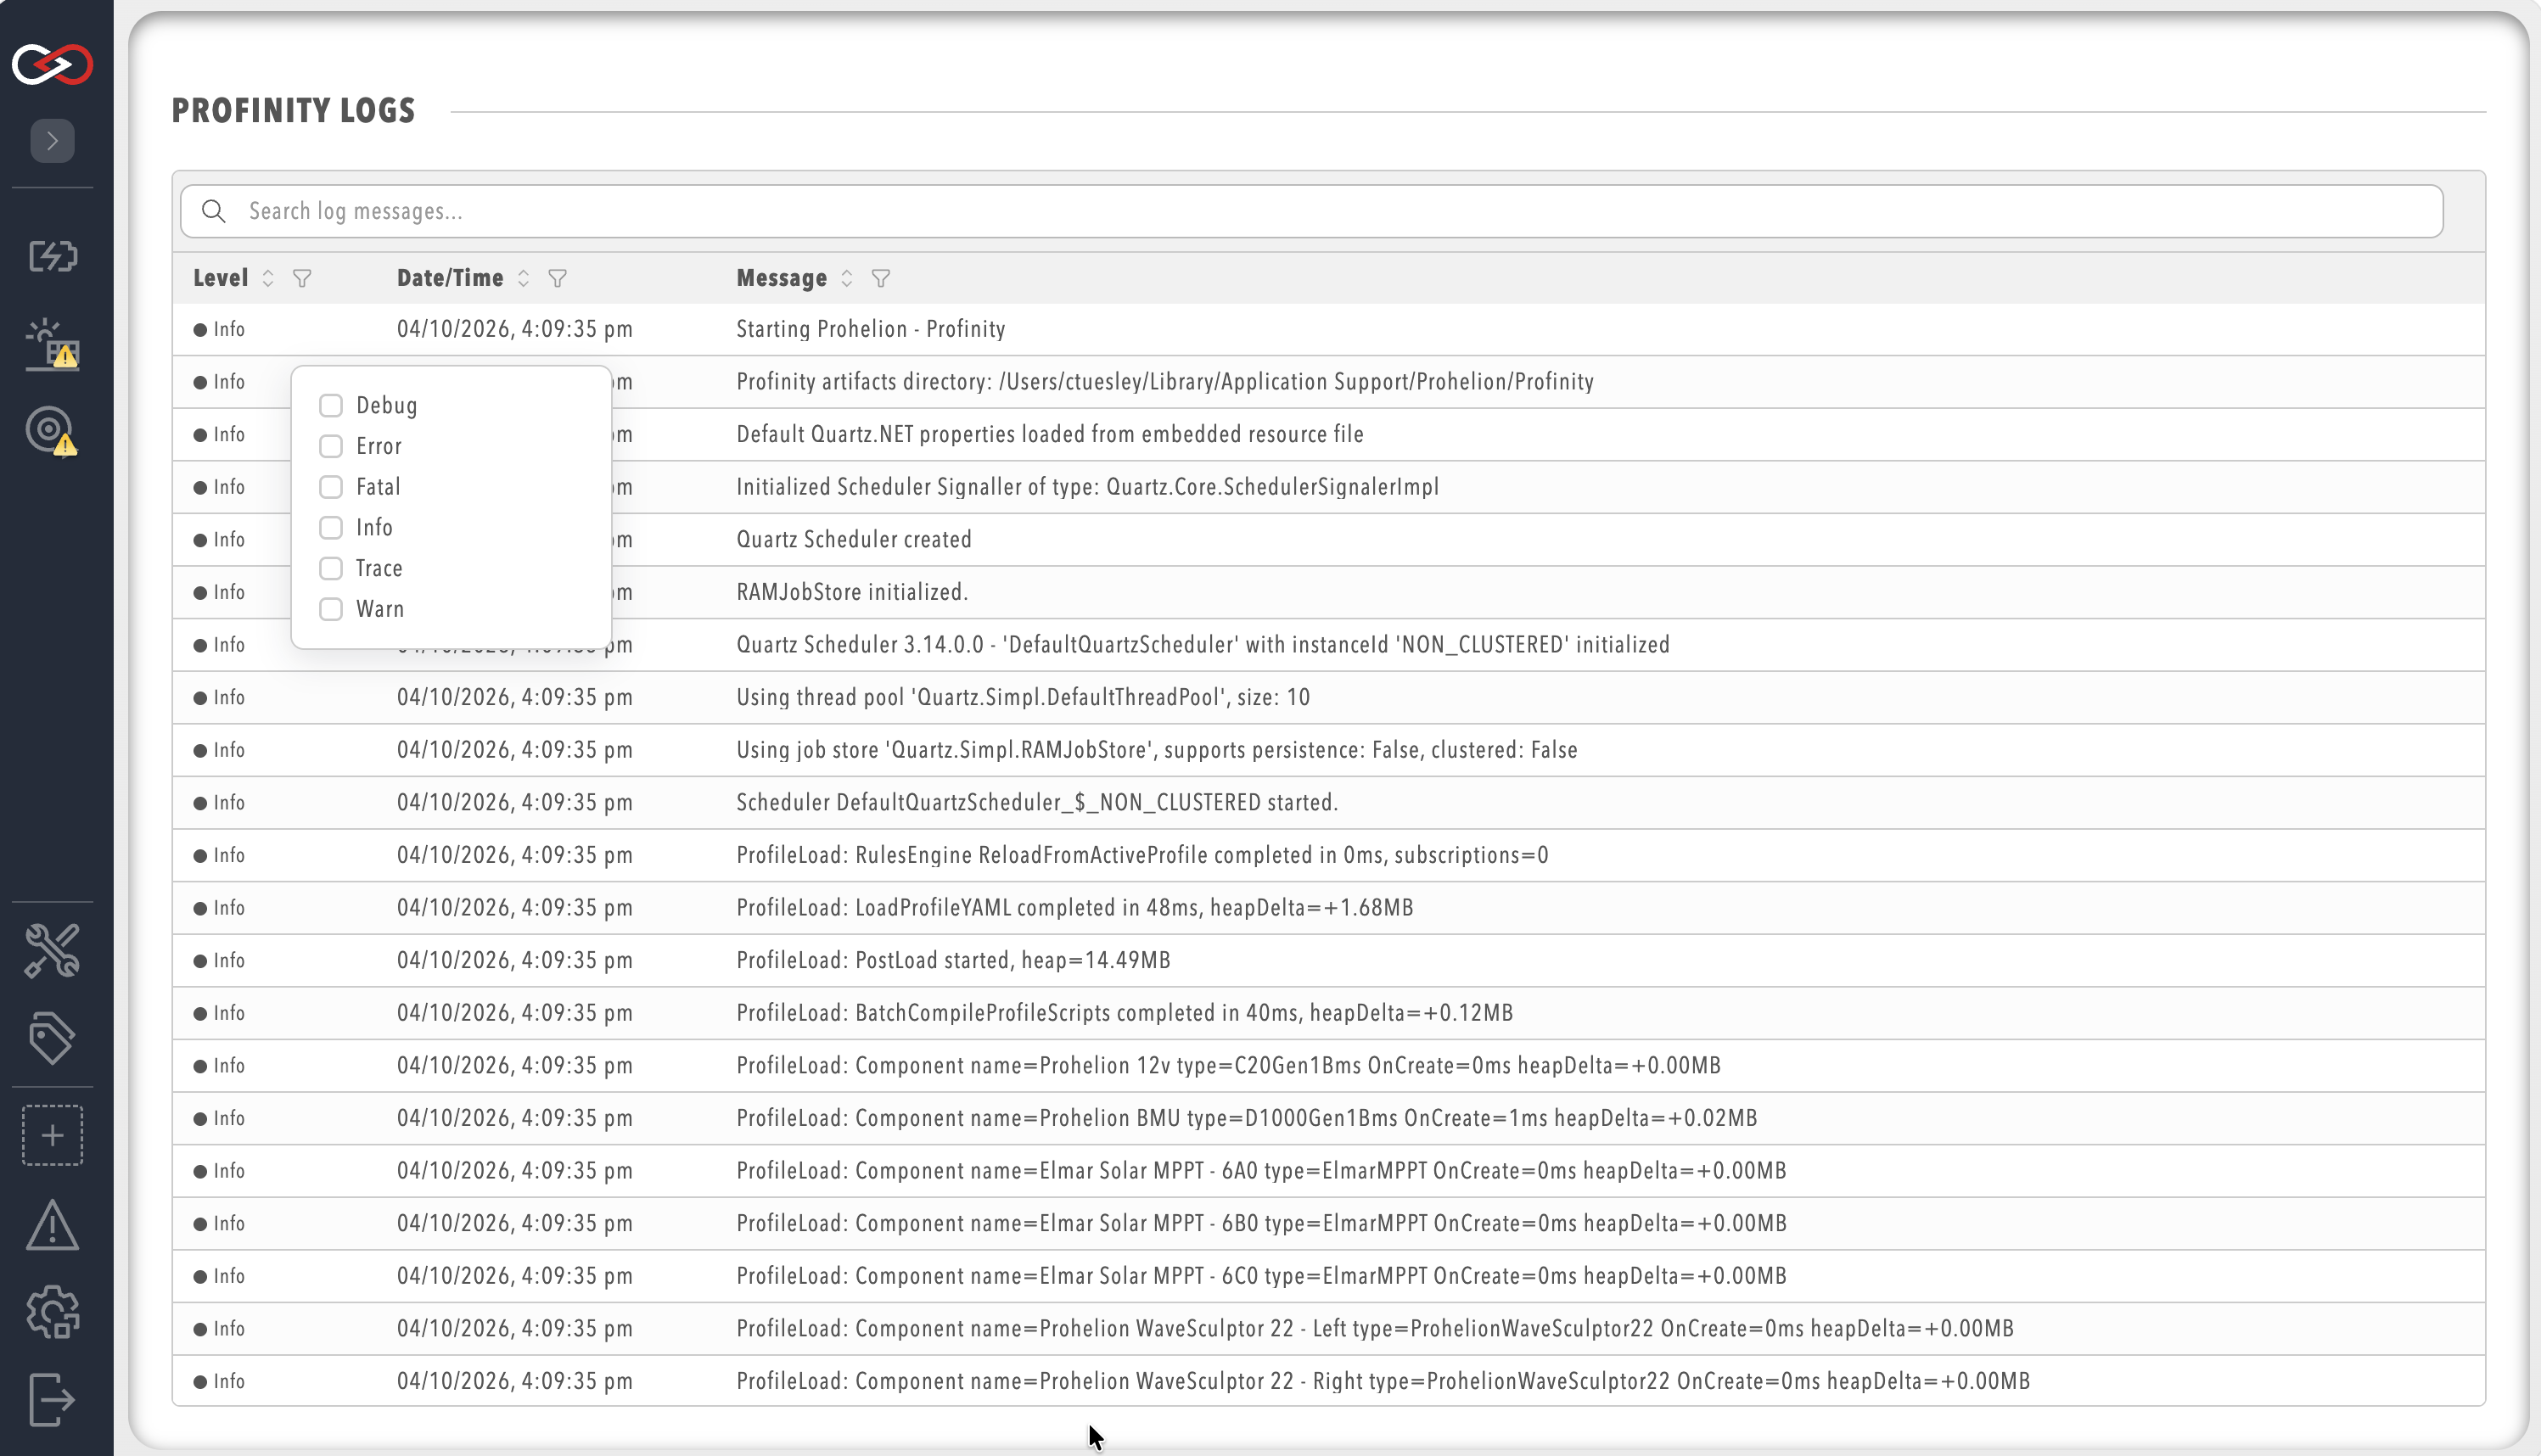Click the Using thread pool size 10 message
Screen dimensions: 2541x1456
coord(1023,698)
